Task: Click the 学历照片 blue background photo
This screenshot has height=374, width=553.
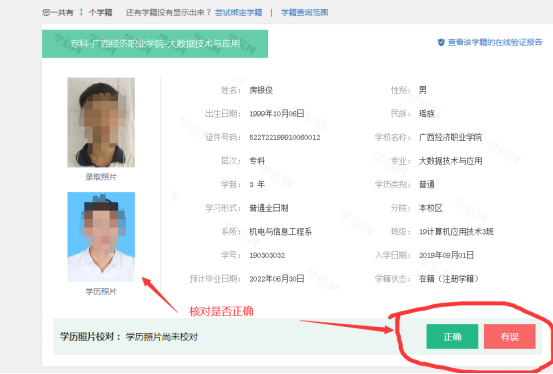Action: [x=101, y=237]
